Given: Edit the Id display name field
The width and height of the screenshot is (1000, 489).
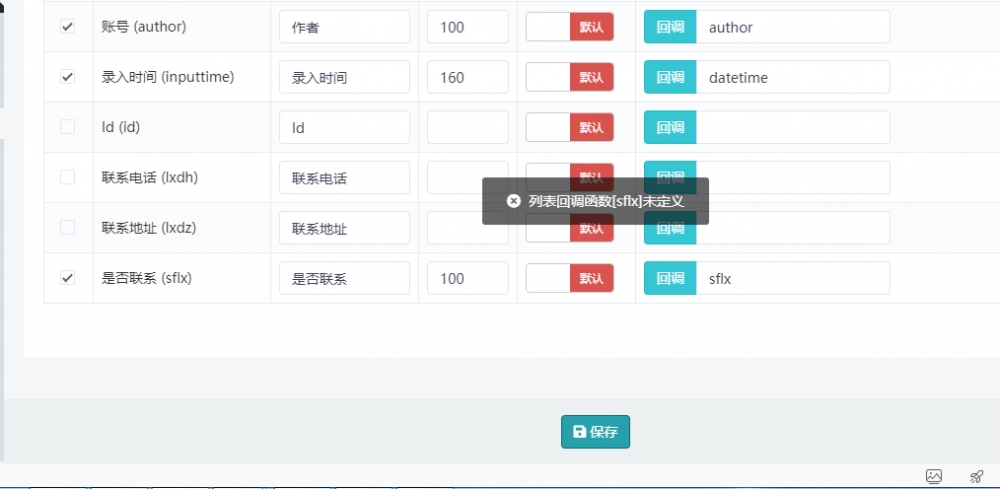Looking at the screenshot, I should pyautogui.click(x=344, y=128).
